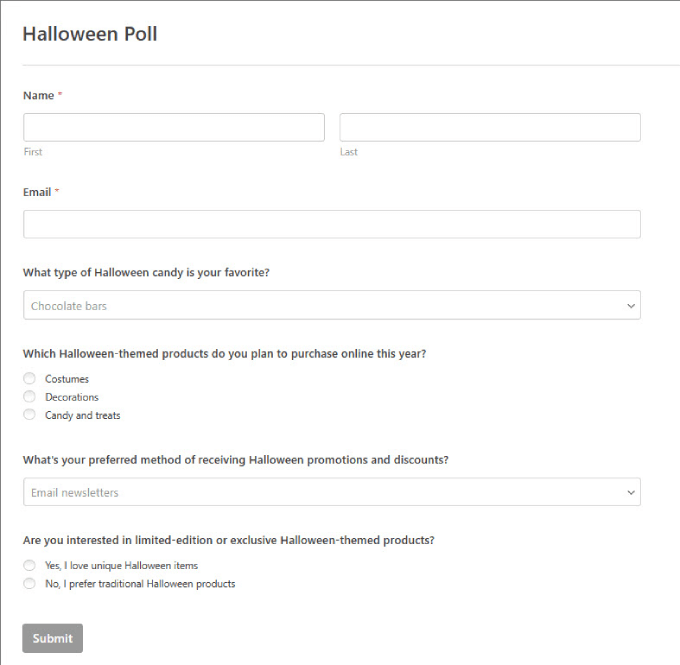Screen dimensions: 680x665
Task: Click the Halloween Poll heading
Action: point(90,34)
